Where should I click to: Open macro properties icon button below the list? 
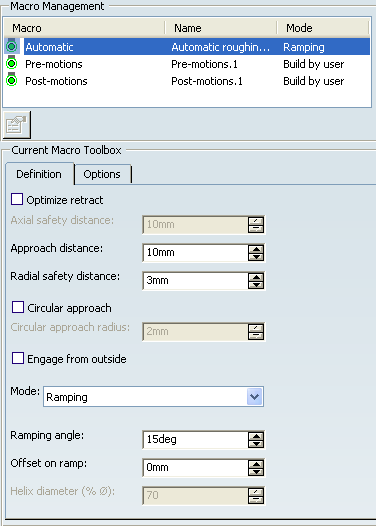coord(16,125)
